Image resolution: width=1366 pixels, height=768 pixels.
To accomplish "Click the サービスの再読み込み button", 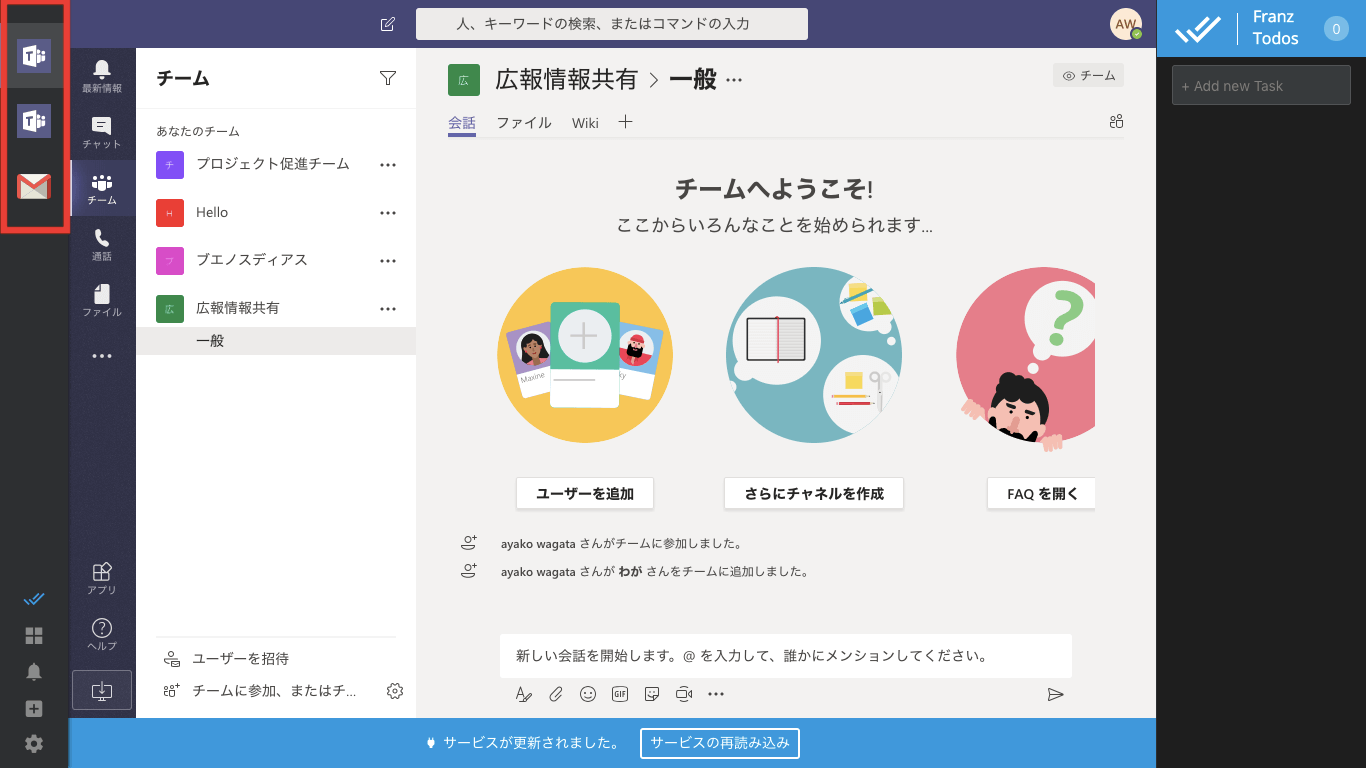I will (719, 743).
